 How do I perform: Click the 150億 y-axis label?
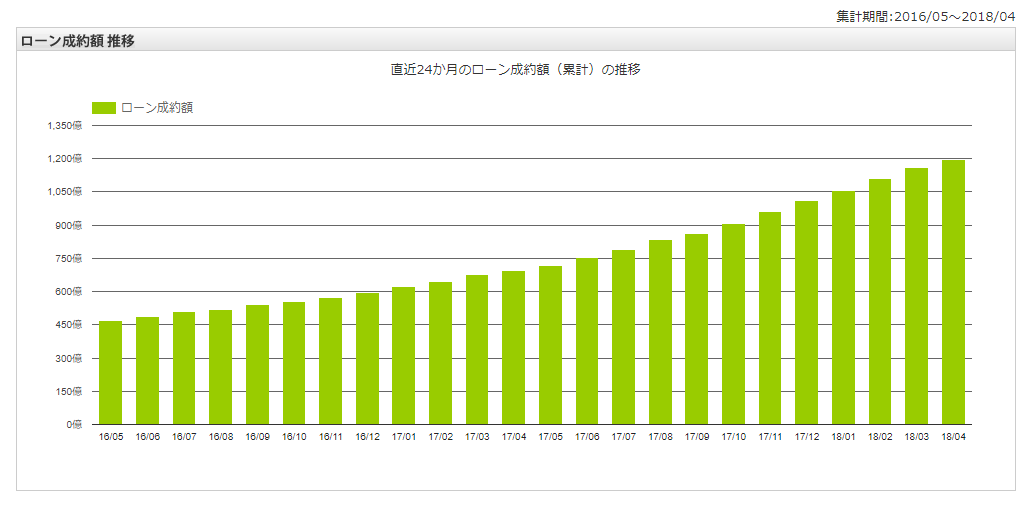tap(70, 391)
